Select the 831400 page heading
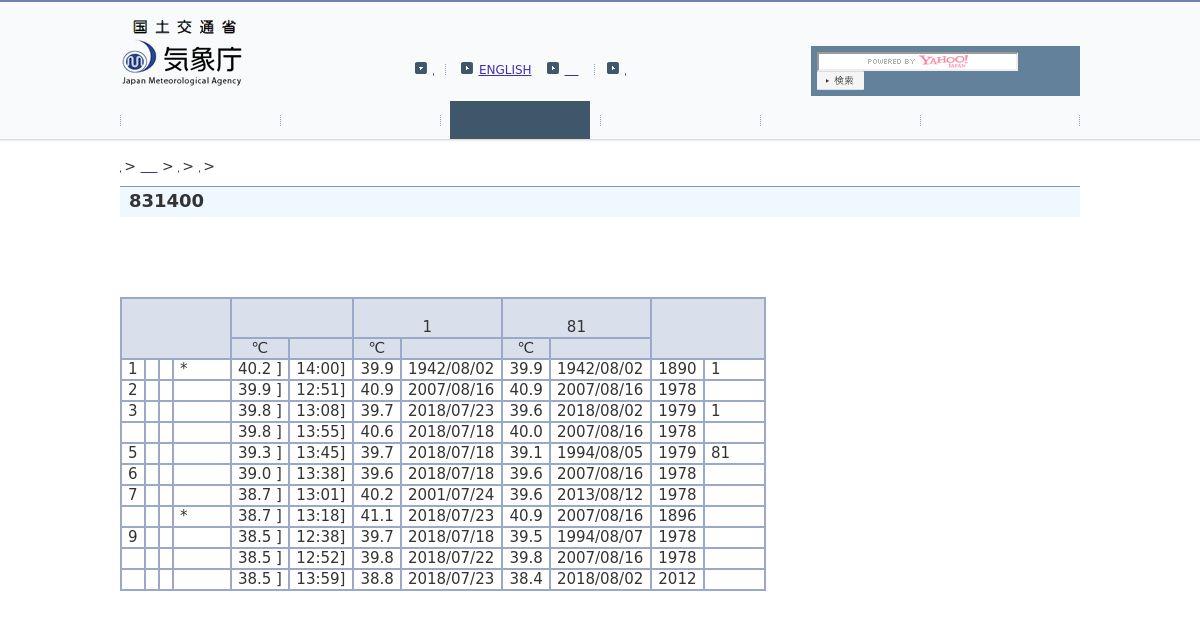The image size is (1200, 630). (x=167, y=201)
